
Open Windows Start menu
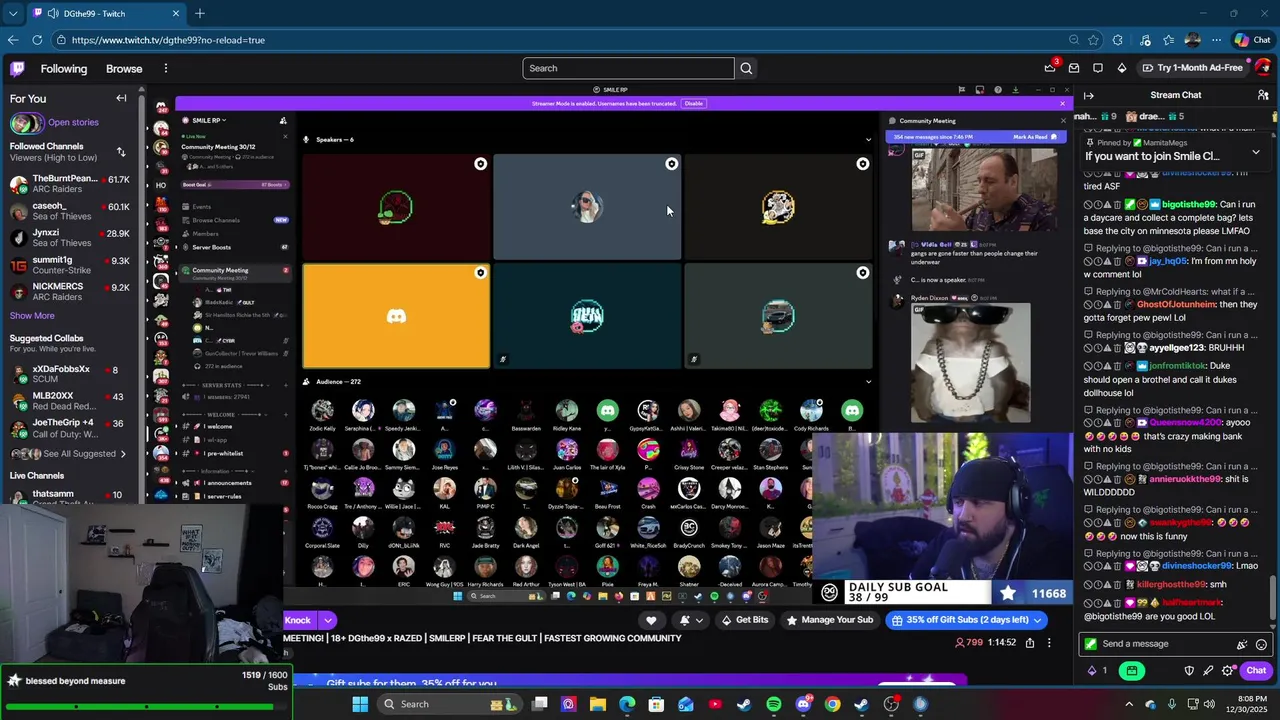pos(360,704)
